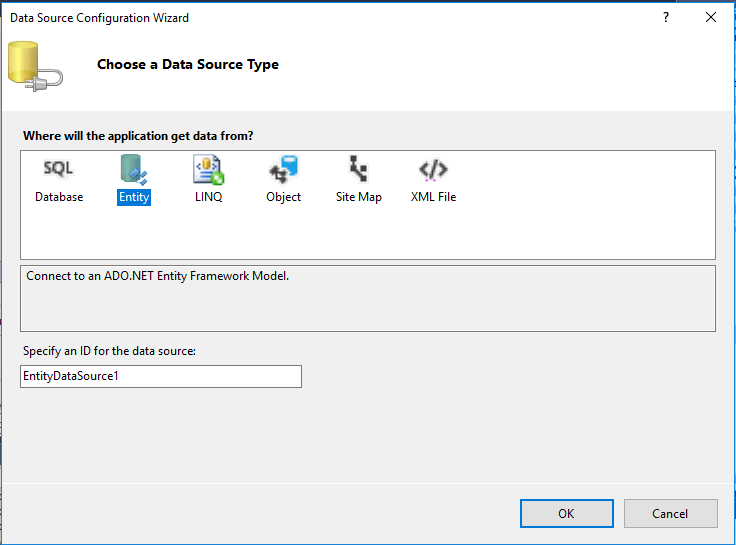This screenshot has height=545, width=736.
Task: Click the "LINQ" label text
Action: click(x=208, y=197)
